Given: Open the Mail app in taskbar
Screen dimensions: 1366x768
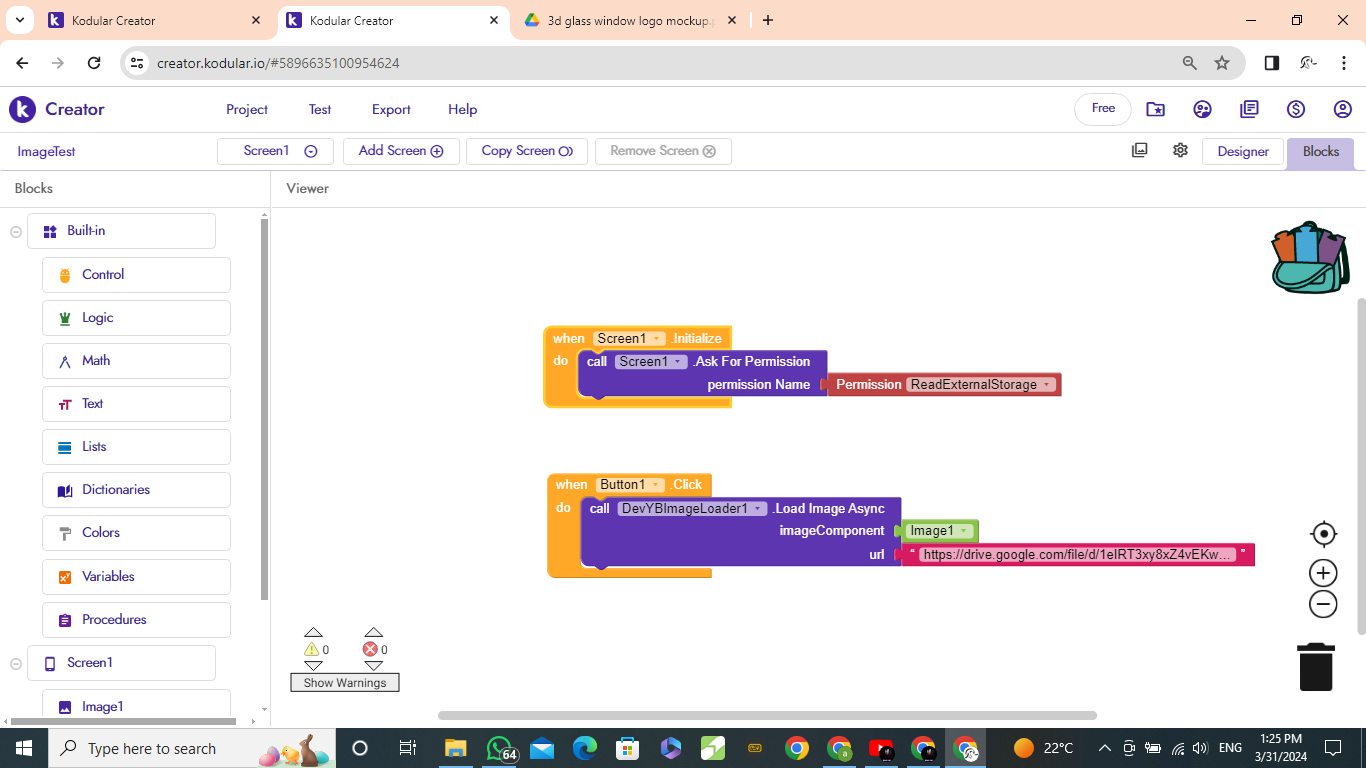Looking at the screenshot, I should [x=542, y=748].
